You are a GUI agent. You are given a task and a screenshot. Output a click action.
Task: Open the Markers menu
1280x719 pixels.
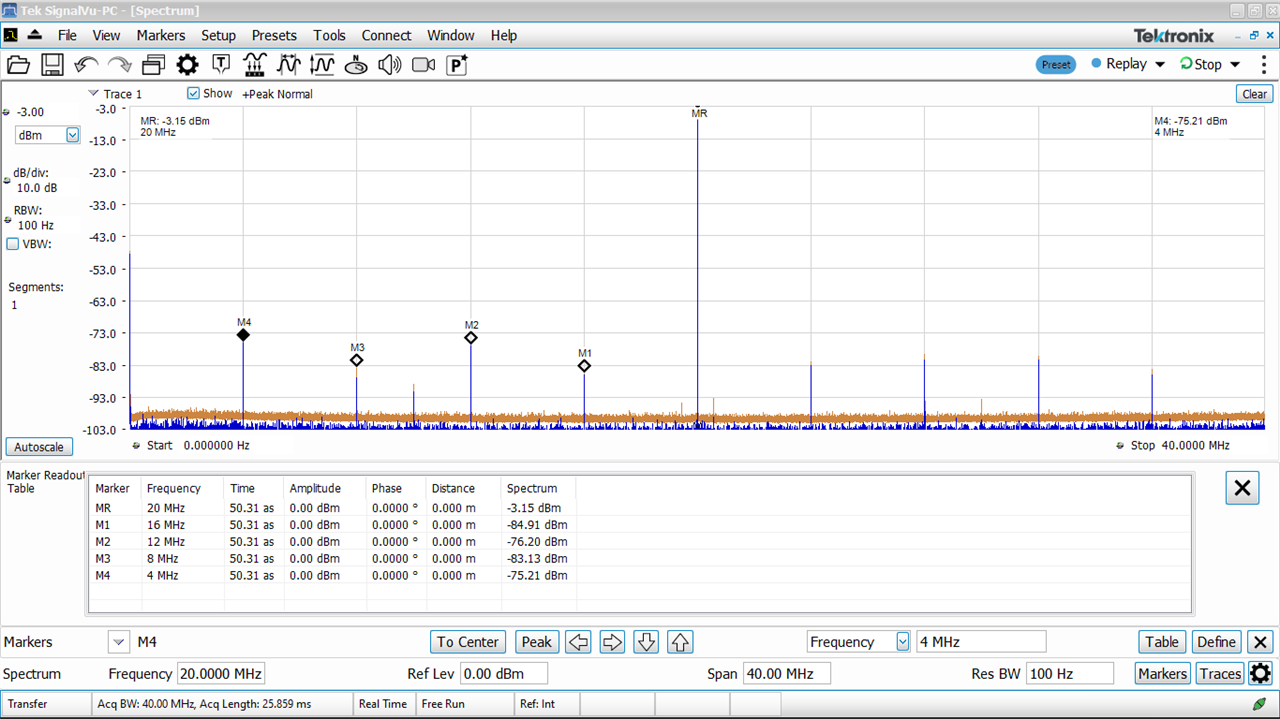coord(161,35)
